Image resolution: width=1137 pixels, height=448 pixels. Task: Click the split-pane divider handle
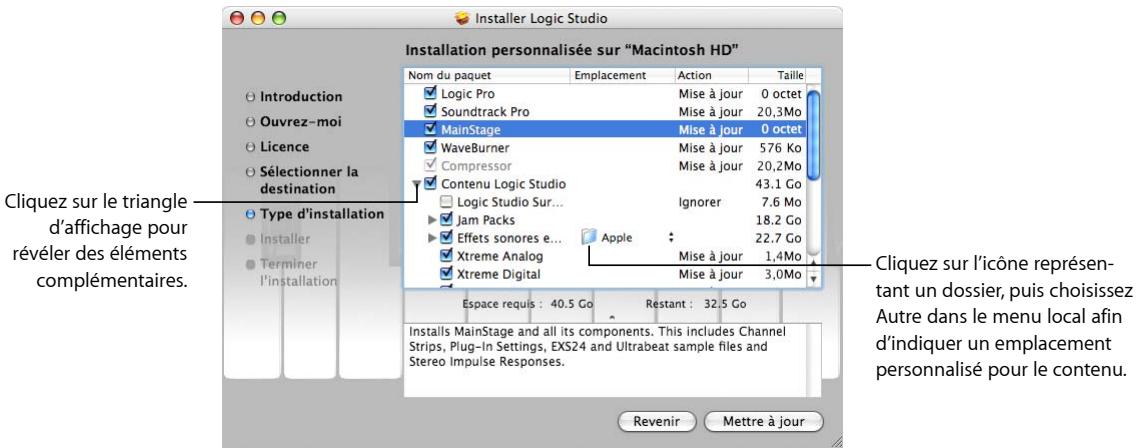point(612,317)
